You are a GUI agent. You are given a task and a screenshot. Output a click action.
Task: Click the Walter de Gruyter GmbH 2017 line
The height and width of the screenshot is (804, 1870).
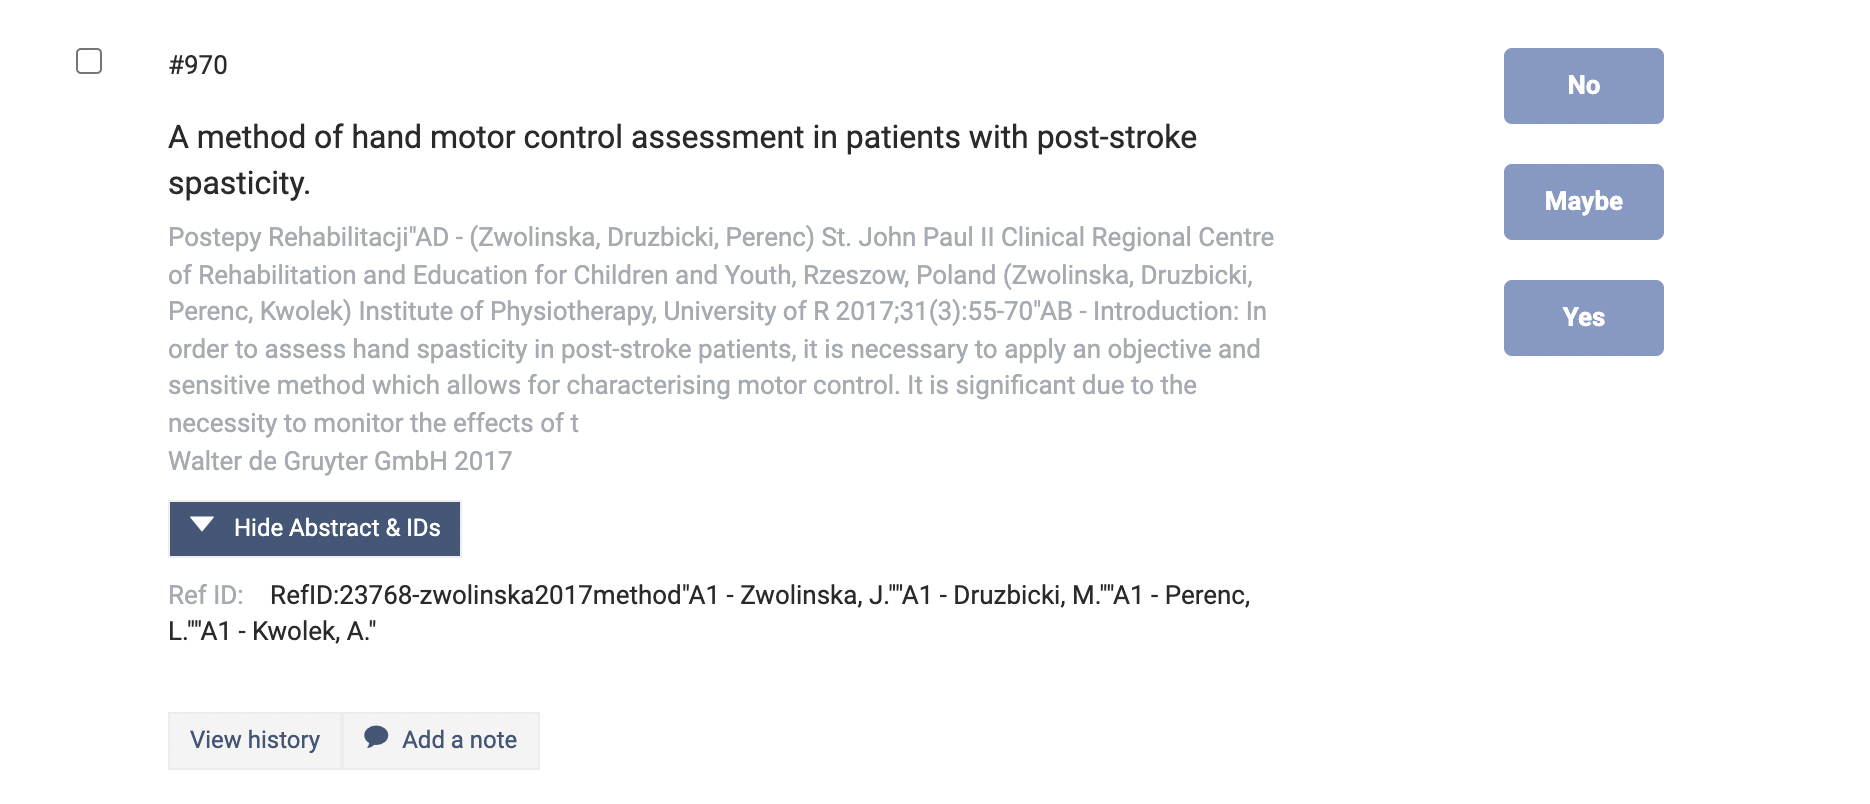pyautogui.click(x=340, y=461)
